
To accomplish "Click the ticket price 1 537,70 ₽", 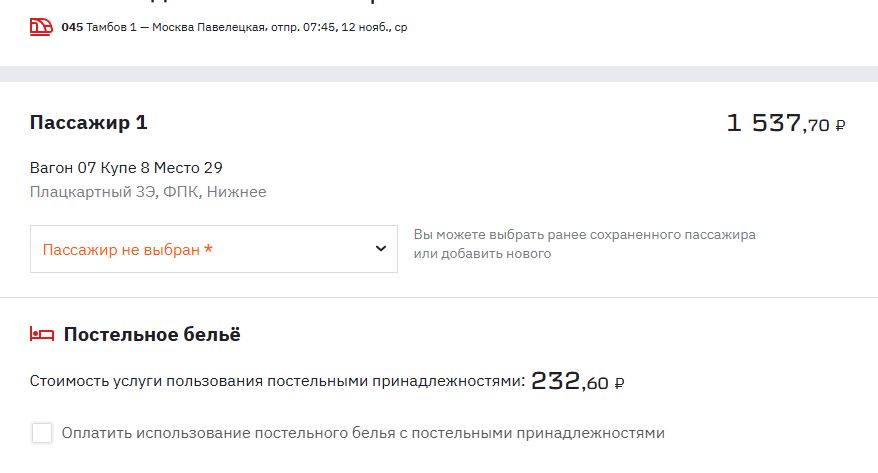I will click(786, 124).
